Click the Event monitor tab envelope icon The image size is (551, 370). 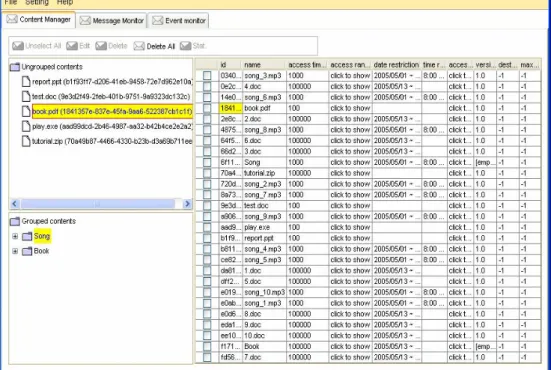(157, 20)
